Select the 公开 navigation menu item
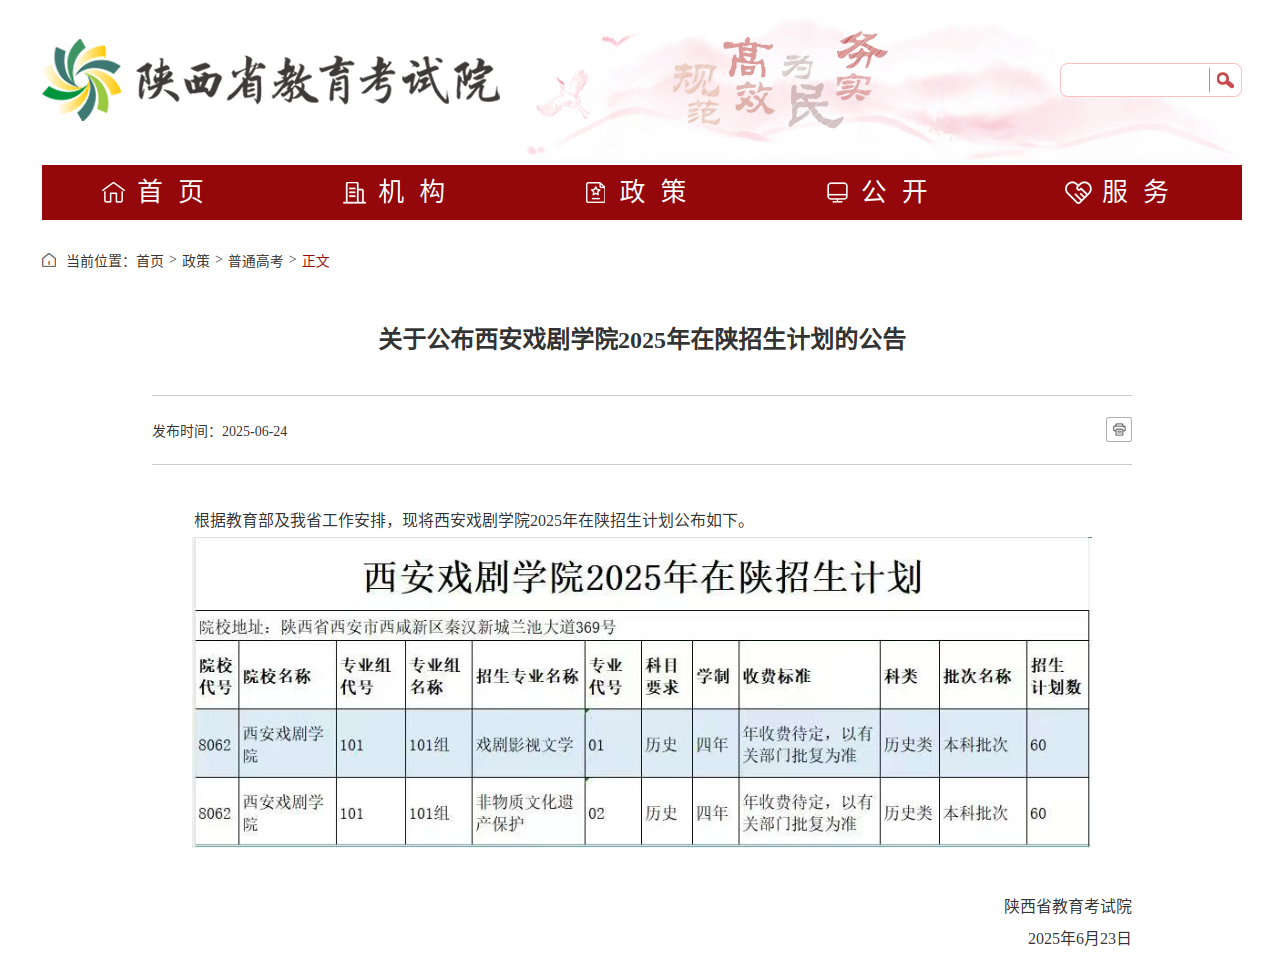The image size is (1276, 963). 877,192
